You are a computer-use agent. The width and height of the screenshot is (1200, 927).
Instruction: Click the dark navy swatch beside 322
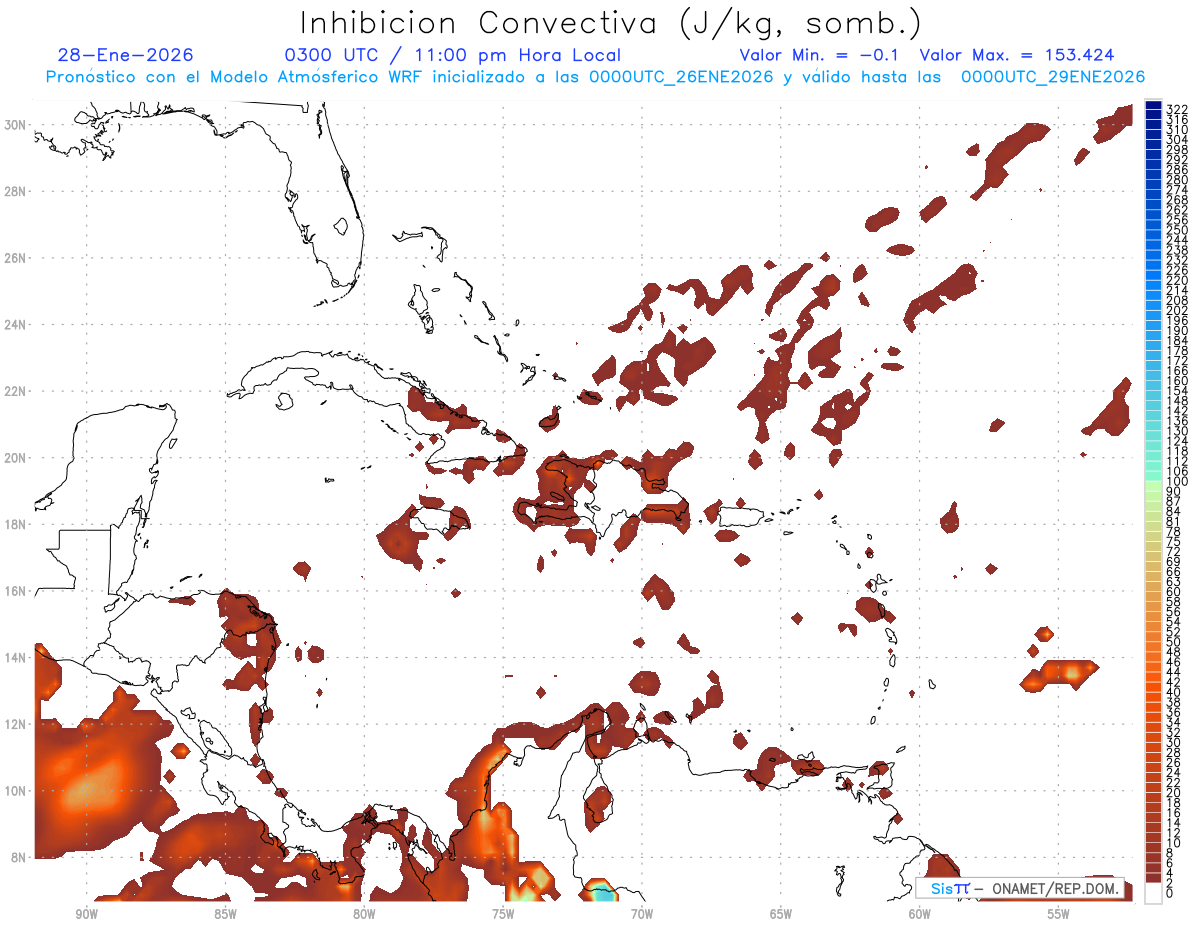[1153, 106]
